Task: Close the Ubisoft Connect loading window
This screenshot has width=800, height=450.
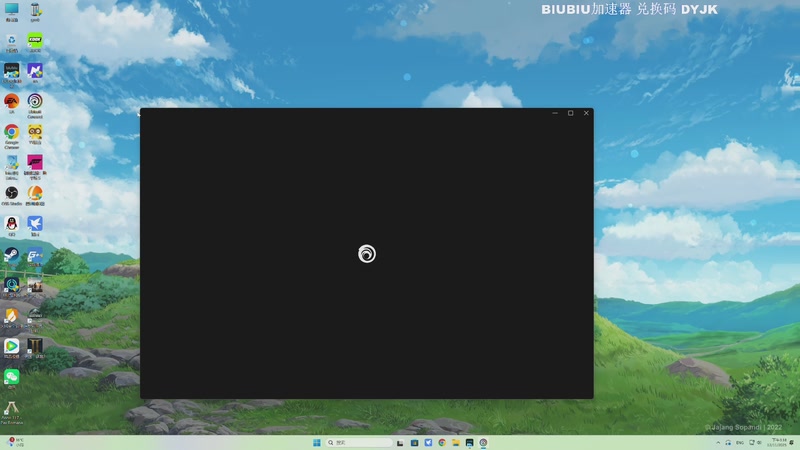Action: [586, 113]
